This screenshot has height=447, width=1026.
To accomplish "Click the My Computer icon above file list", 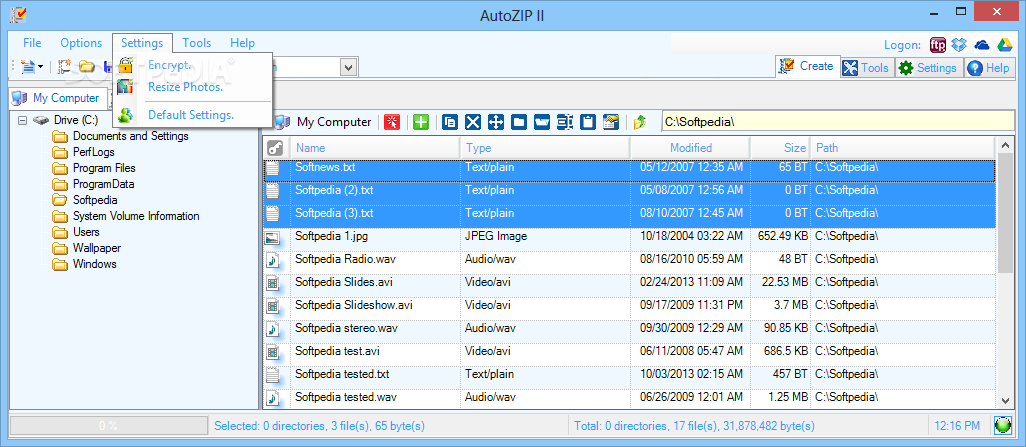I will click(282, 122).
